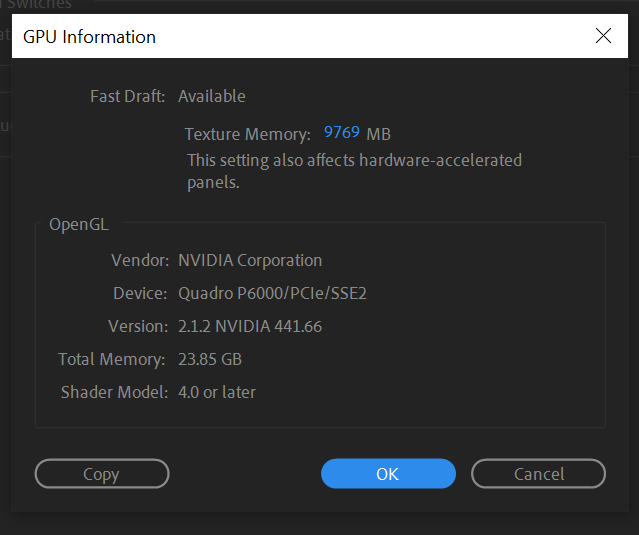
Task: Select the Fast Draft Available status text
Action: [x=212, y=97]
